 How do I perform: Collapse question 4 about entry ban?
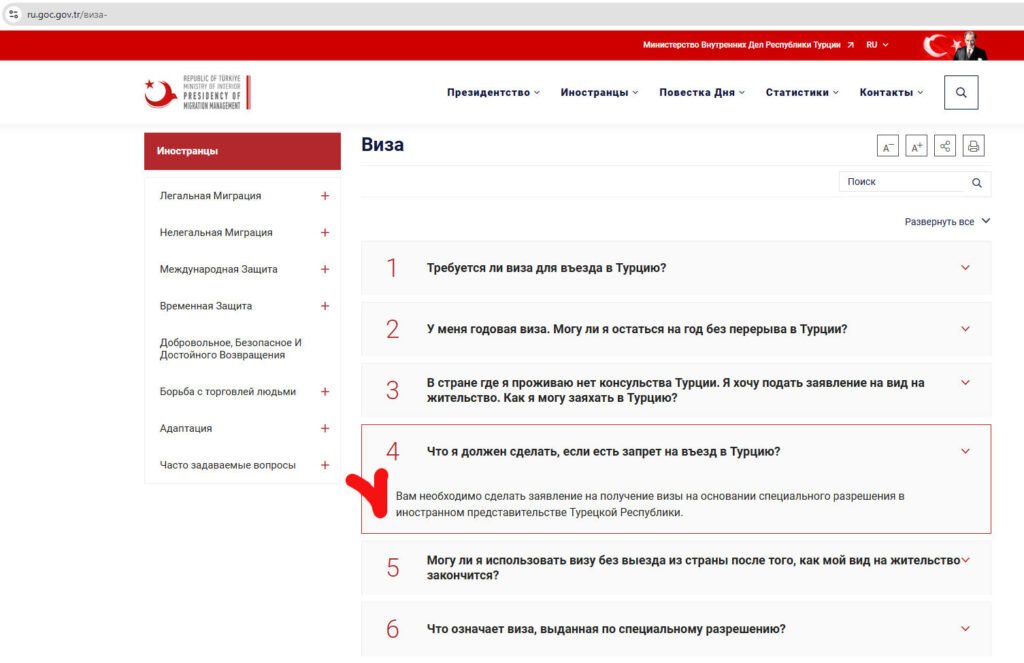coord(965,451)
